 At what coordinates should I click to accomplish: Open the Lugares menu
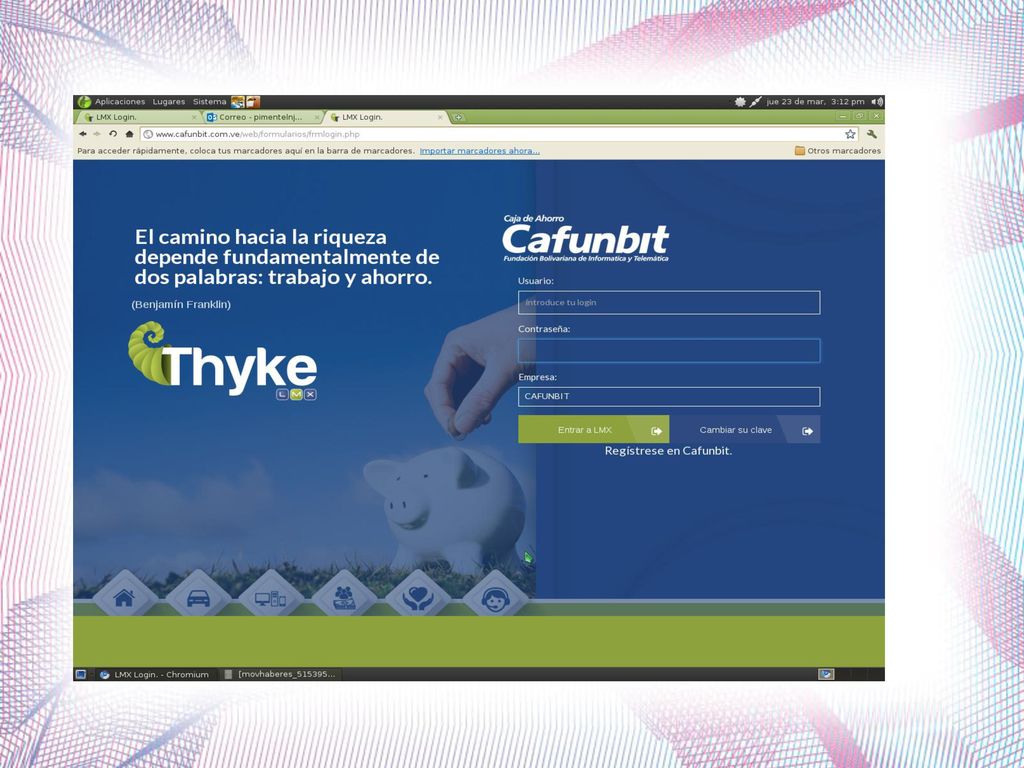[x=168, y=102]
